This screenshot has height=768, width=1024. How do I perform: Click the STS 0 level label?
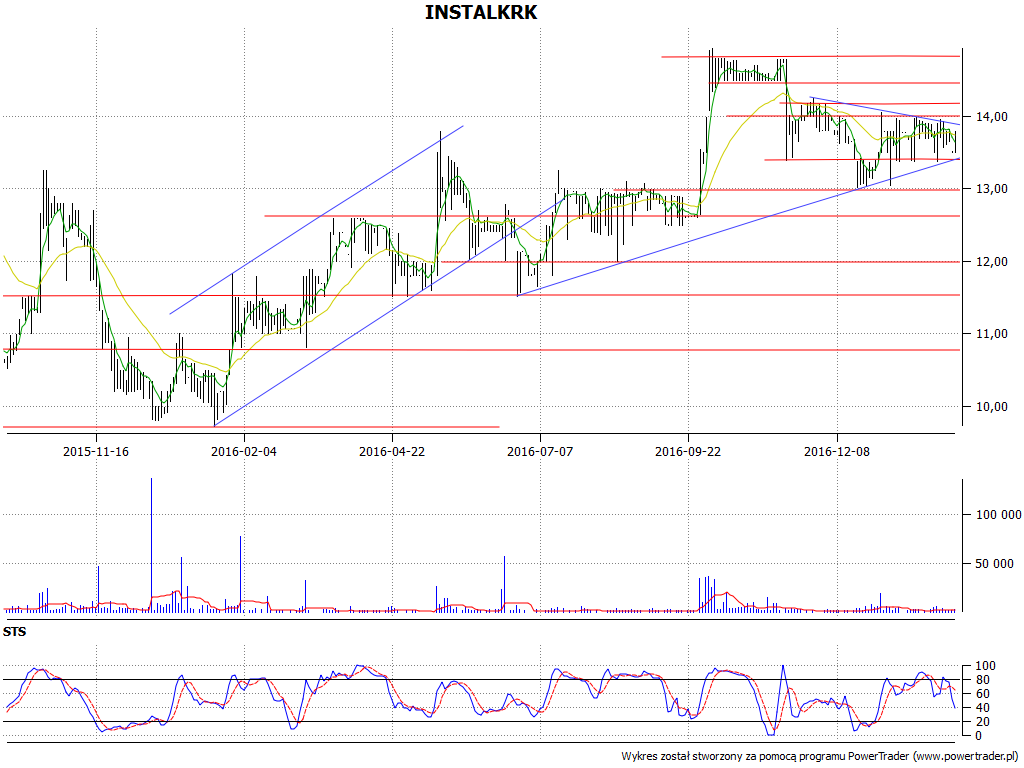[x=979, y=735]
